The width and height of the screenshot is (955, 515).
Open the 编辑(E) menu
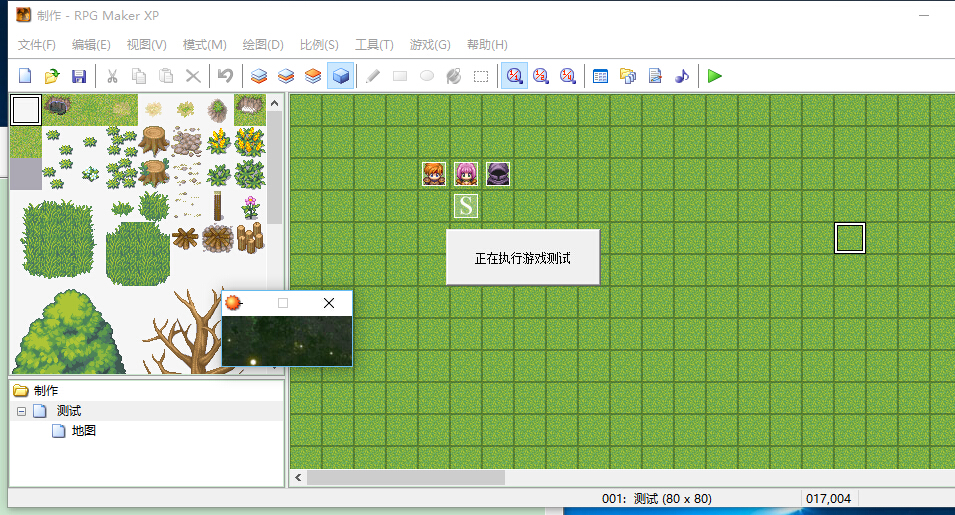91,44
